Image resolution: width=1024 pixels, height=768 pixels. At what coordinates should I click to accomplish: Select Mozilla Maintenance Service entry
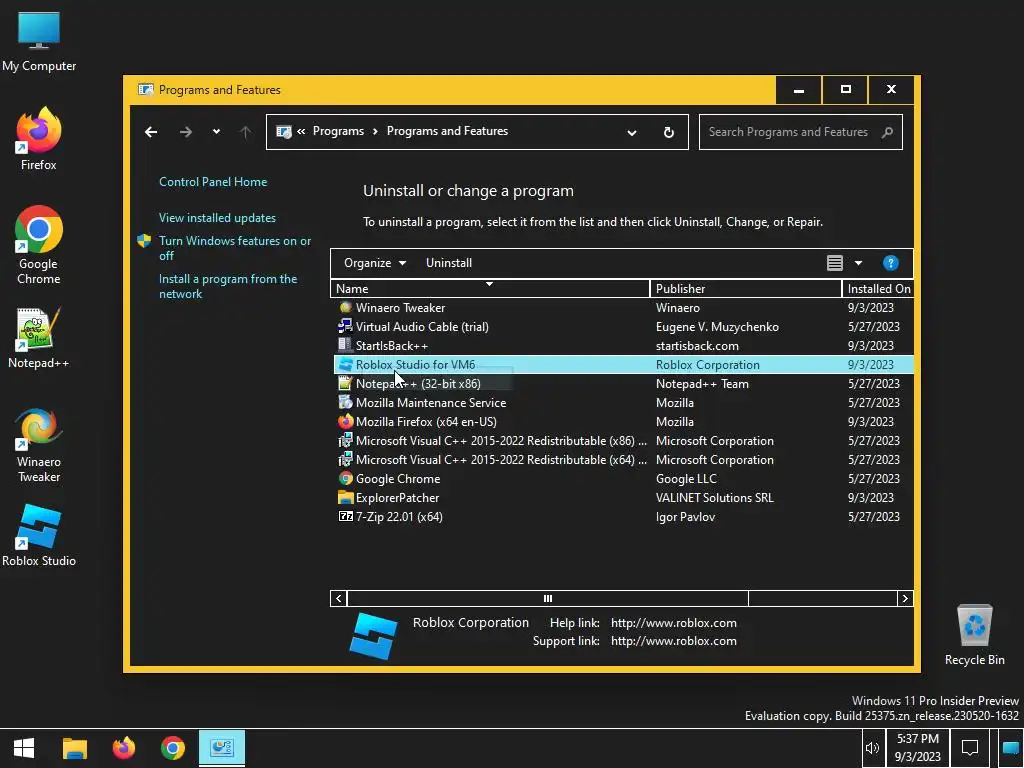point(623,402)
